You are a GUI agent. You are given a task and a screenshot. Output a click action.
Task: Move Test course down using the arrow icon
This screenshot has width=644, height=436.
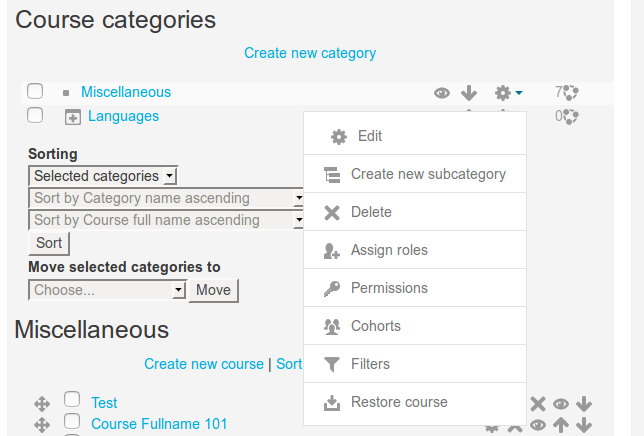click(584, 404)
